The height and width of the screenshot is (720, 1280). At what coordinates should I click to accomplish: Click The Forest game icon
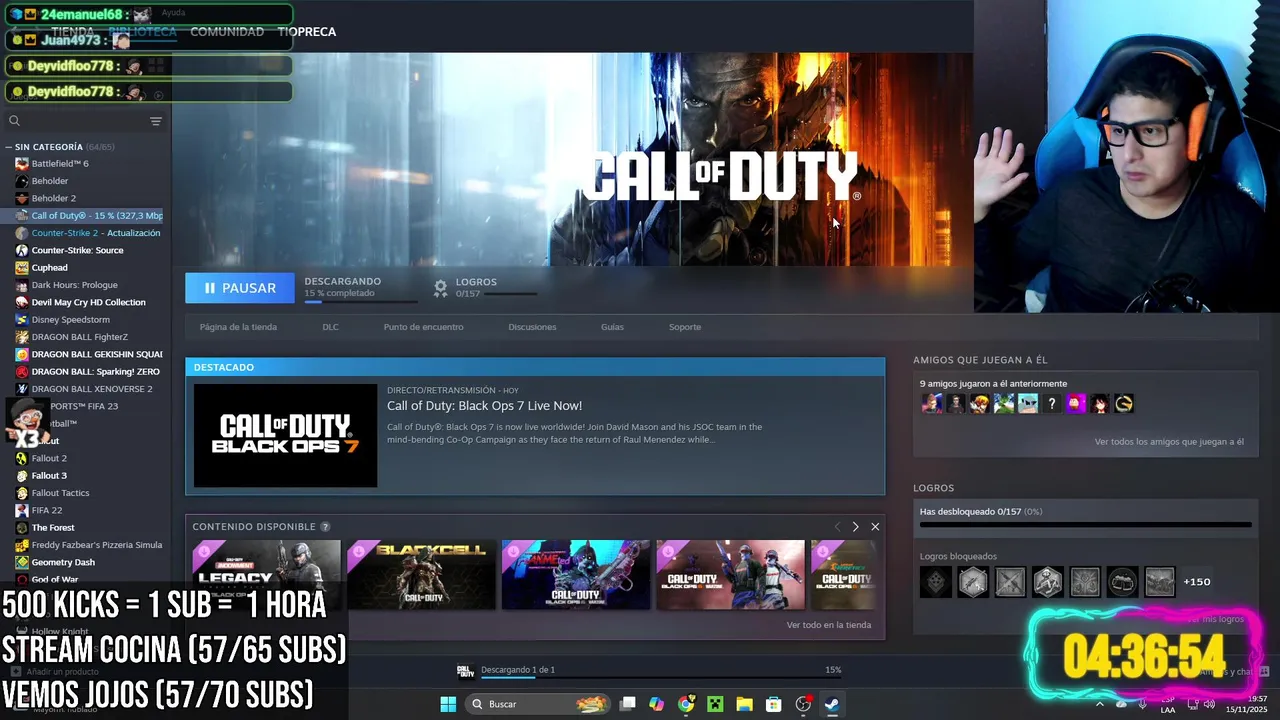(x=22, y=527)
